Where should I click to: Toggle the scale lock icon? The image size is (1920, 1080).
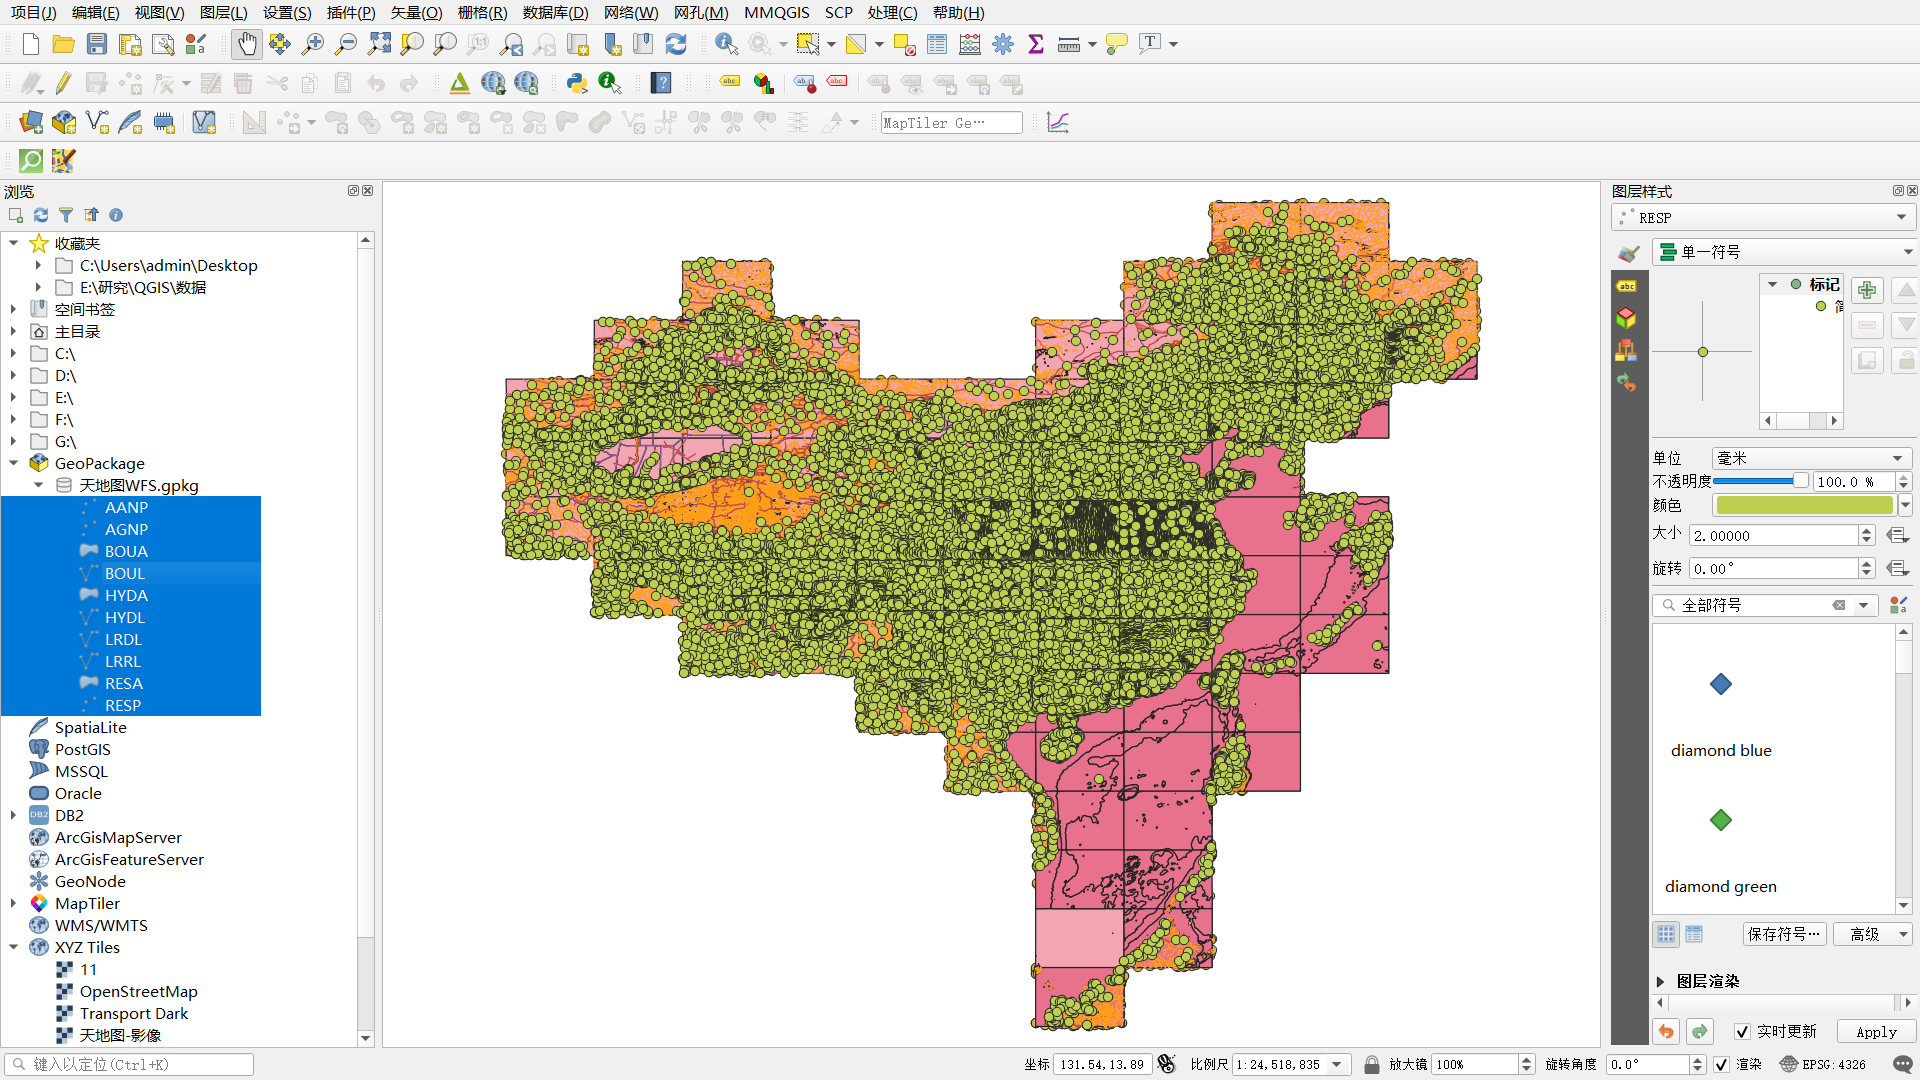click(x=1372, y=1064)
